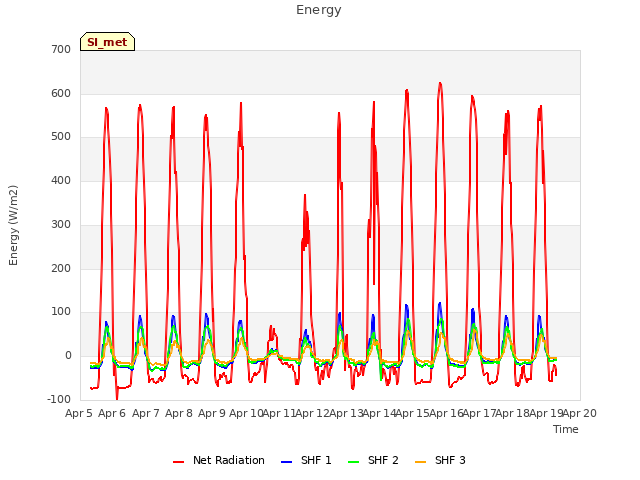This screenshot has height=480, width=640.
Task: Toggle the Net Radiation legend entry
Action: [219, 460]
